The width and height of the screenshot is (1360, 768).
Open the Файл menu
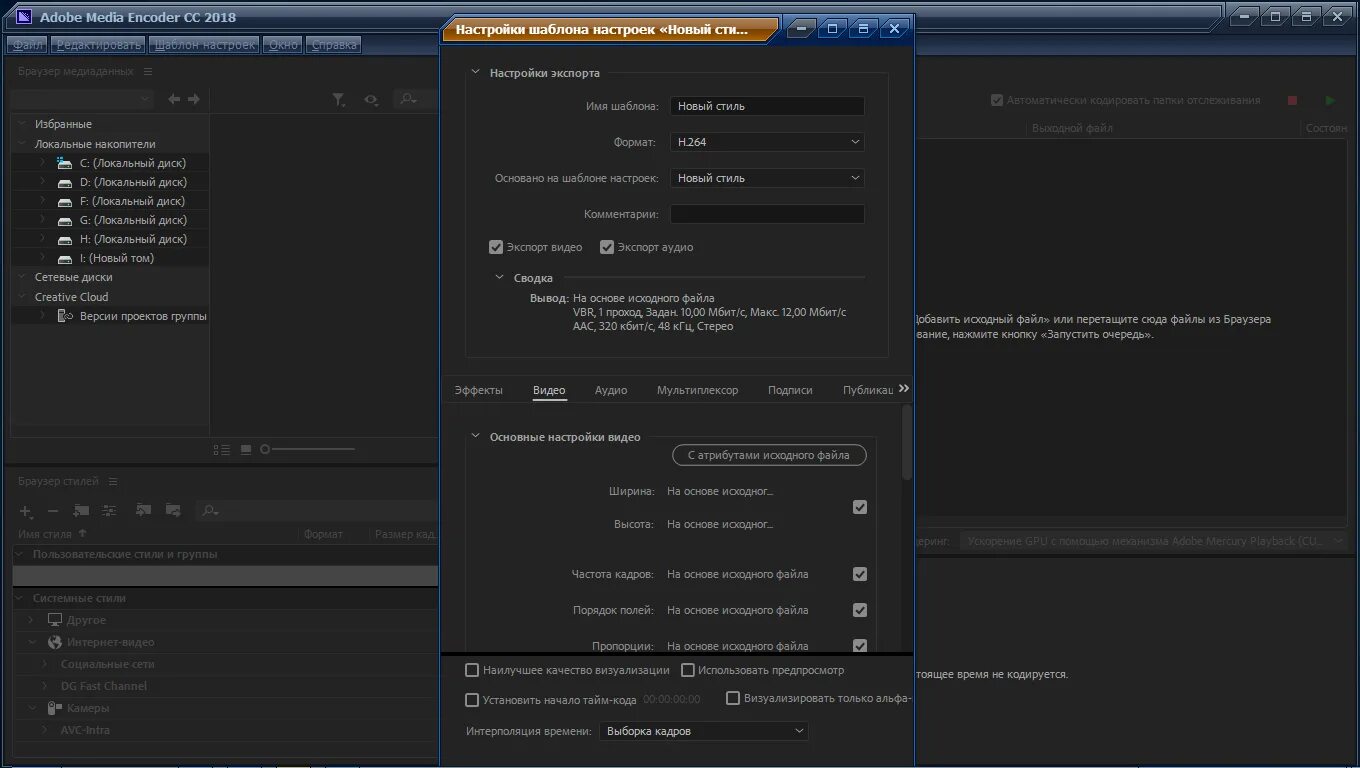click(x=28, y=45)
